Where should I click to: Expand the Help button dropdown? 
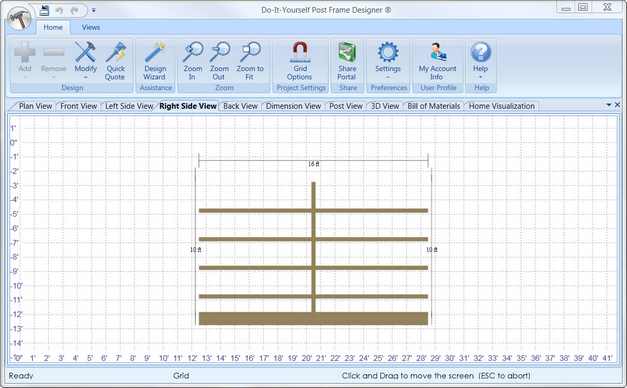tap(480, 60)
